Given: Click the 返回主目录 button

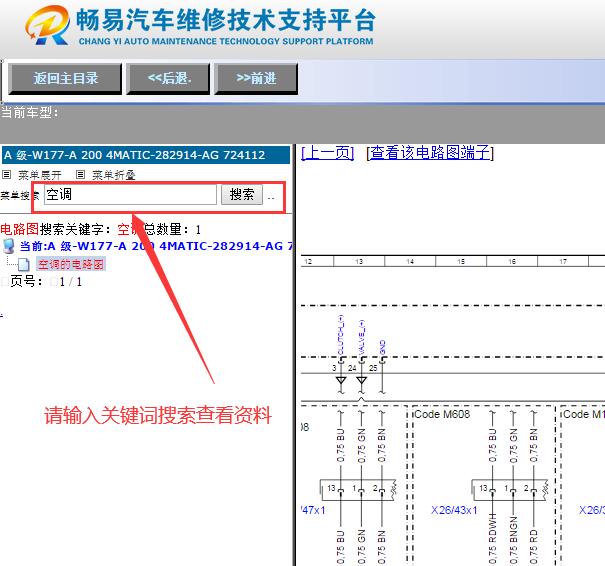Looking at the screenshot, I should (x=65, y=79).
